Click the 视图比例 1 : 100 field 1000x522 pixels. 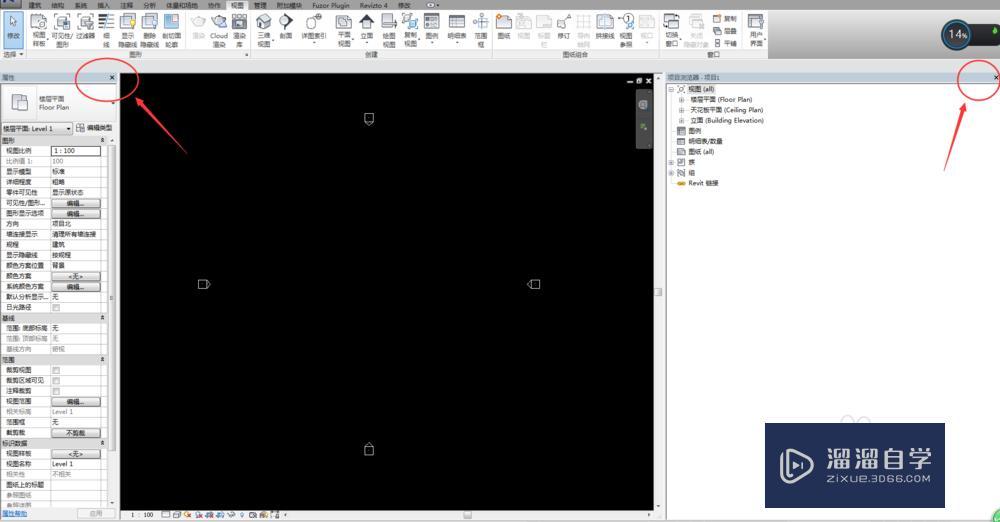(x=75, y=151)
